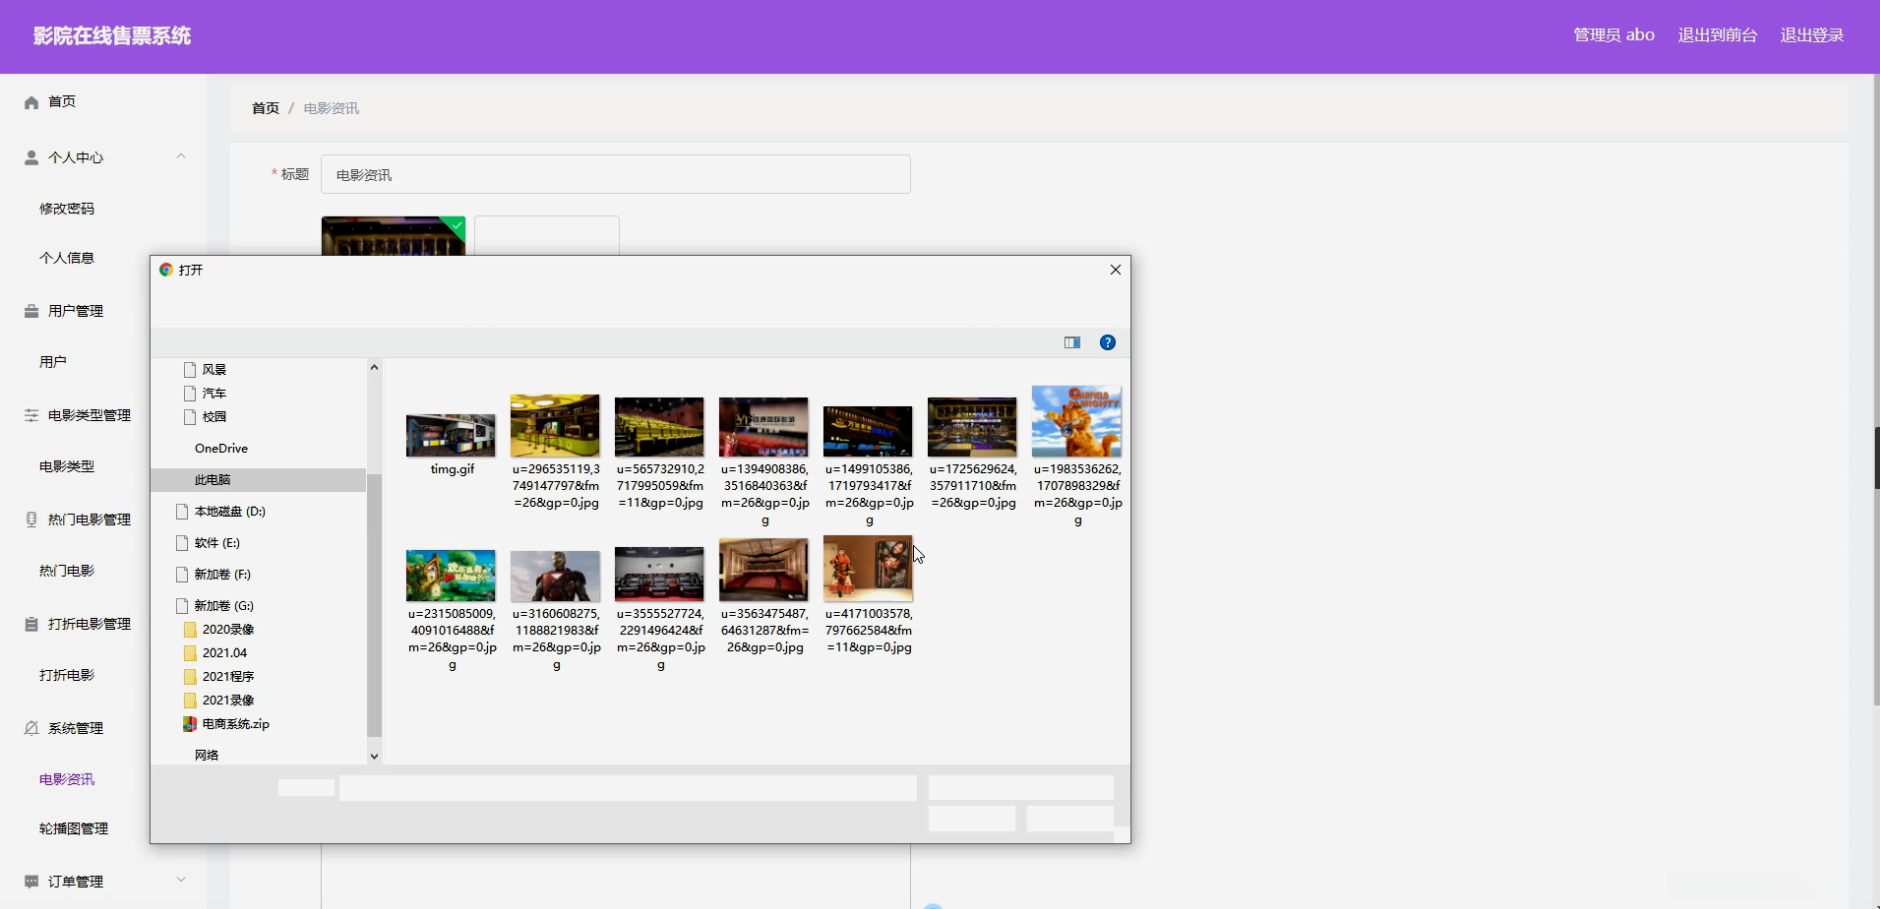The image size is (1880, 909).
Task: Open the 修改密码 menu item
Action: pos(67,208)
